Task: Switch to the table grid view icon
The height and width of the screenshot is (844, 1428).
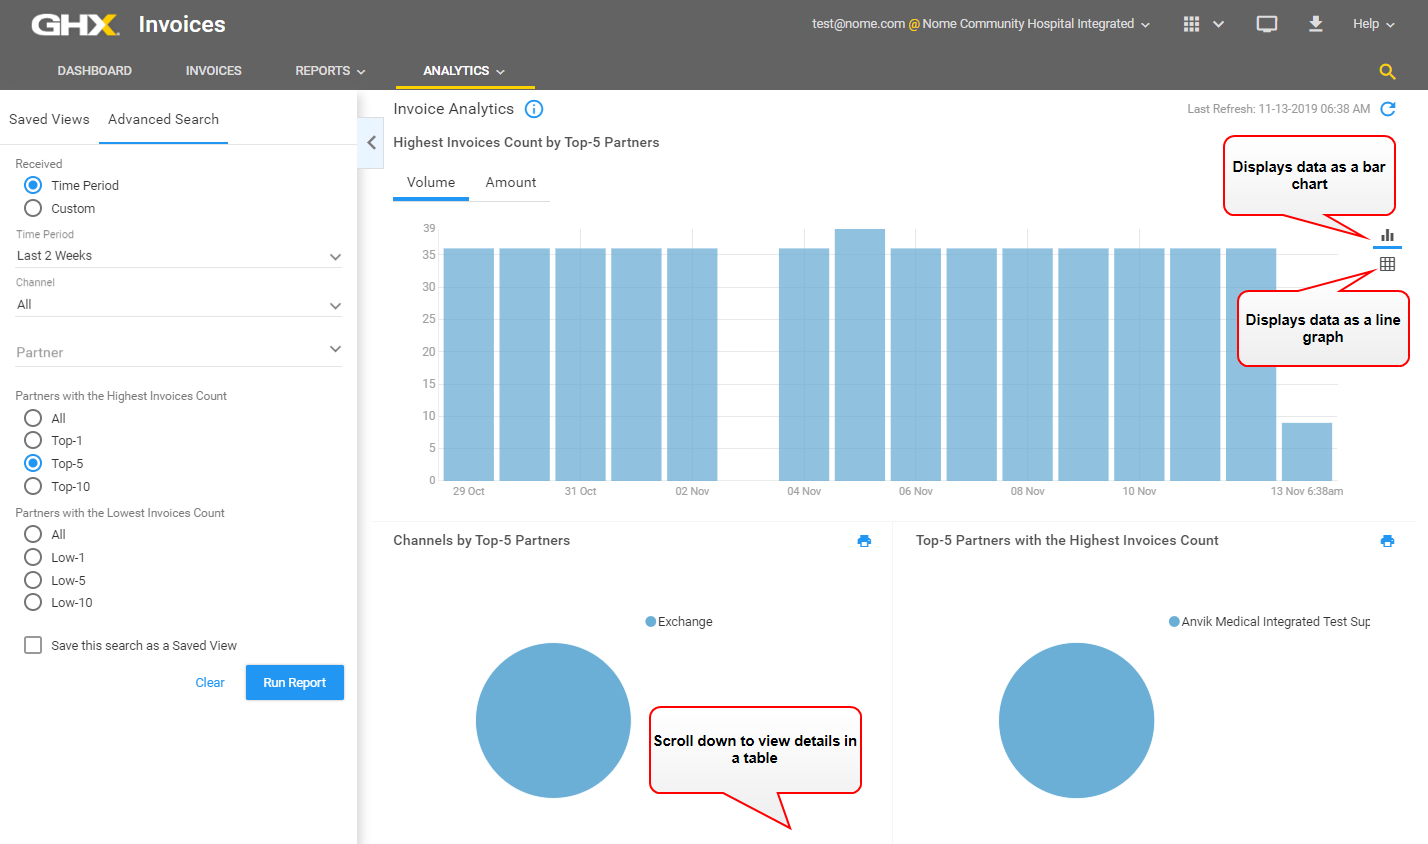Action: 1387,264
